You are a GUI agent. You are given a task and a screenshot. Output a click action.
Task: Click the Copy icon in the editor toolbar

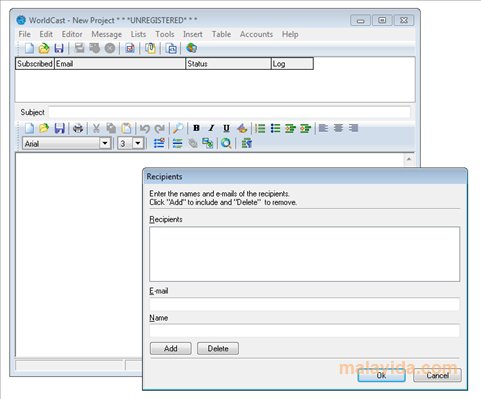(111, 128)
